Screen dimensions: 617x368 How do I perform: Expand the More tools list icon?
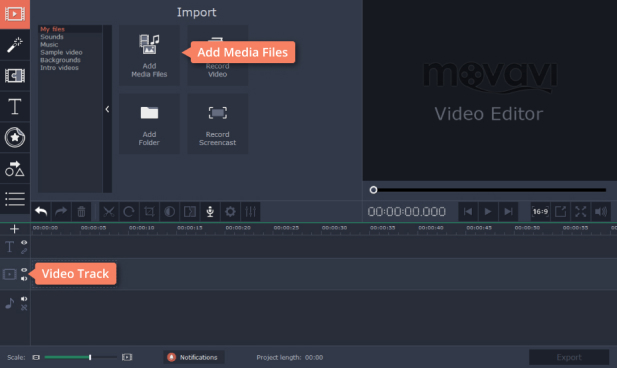point(15,199)
